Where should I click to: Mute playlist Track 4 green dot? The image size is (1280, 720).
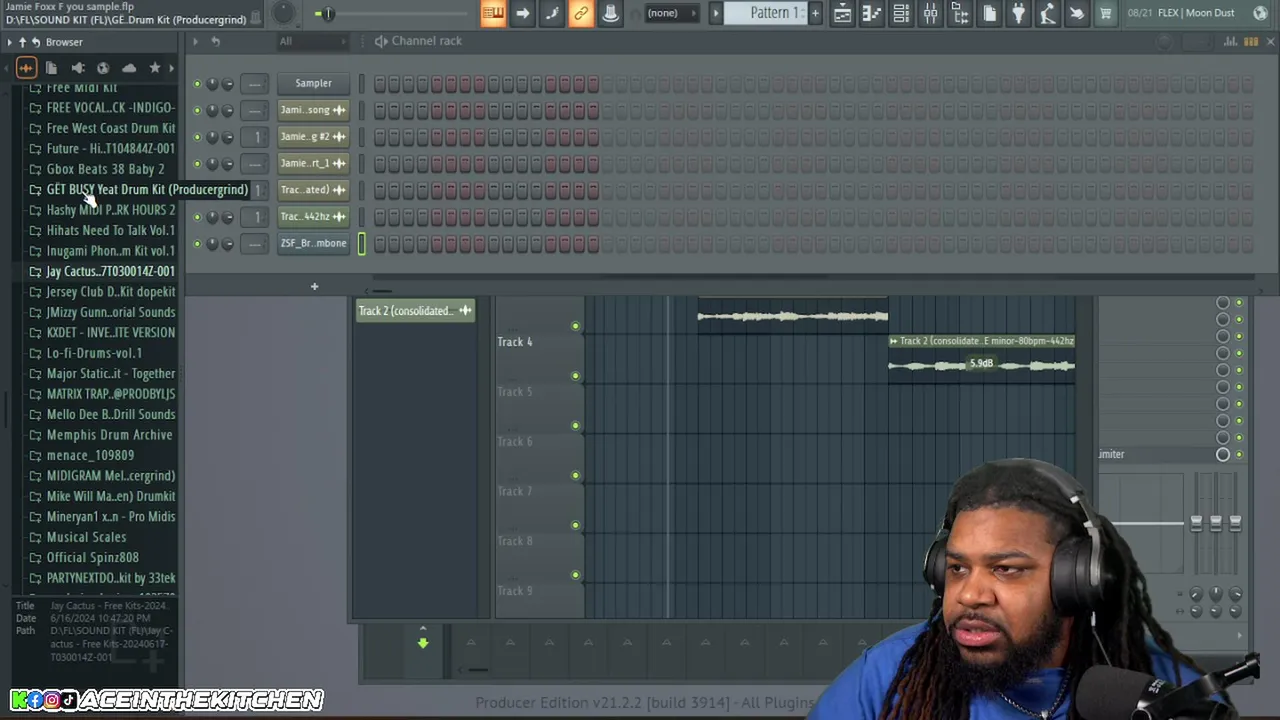pyautogui.click(x=575, y=376)
